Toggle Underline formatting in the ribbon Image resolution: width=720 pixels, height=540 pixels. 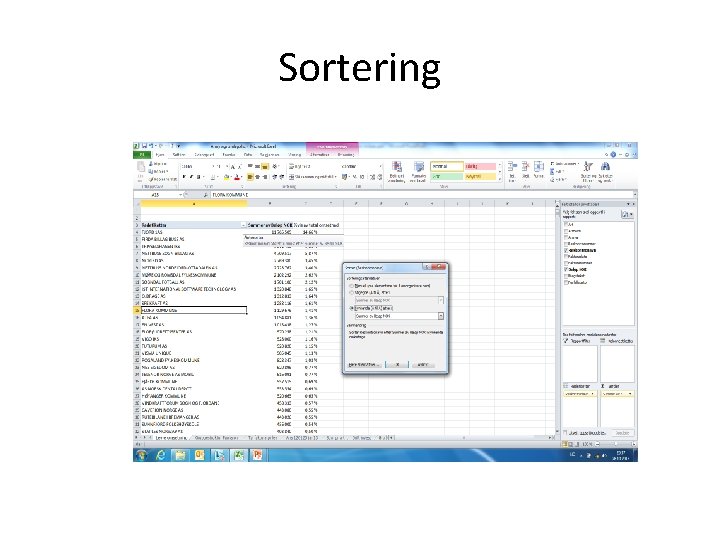198,177
